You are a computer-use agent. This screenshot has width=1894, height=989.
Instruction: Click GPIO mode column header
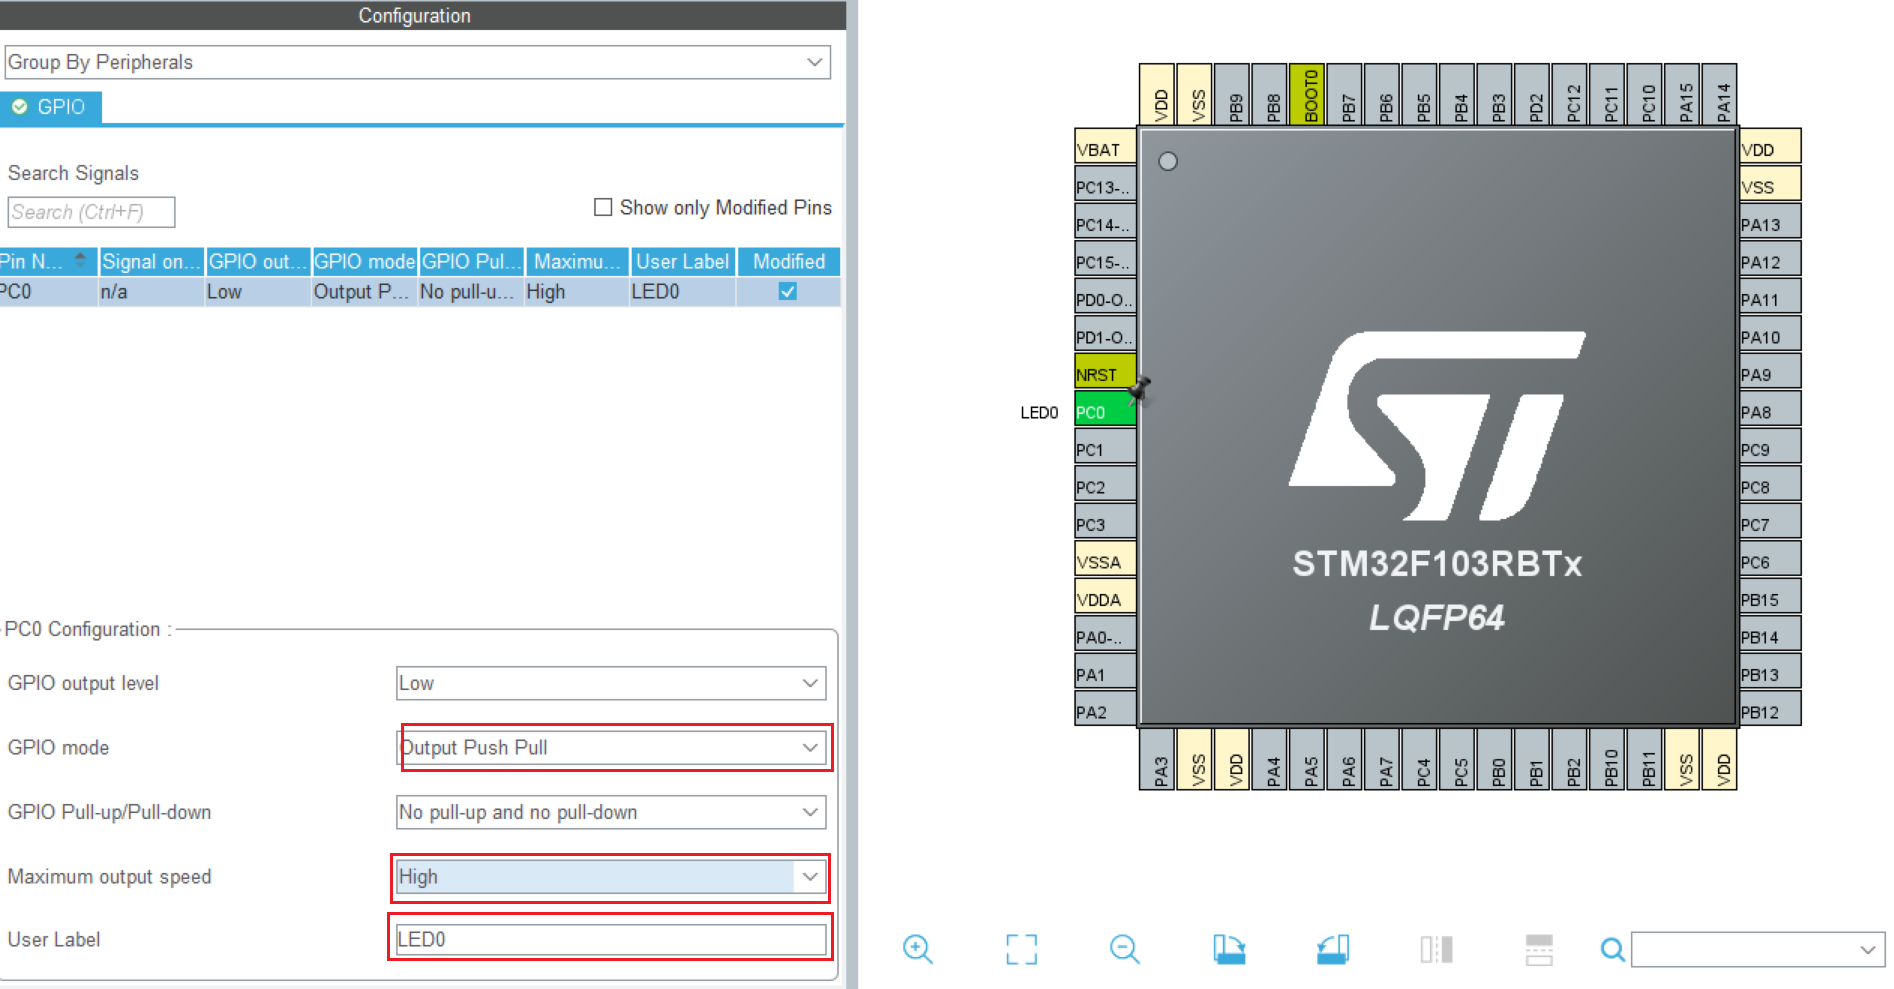tap(365, 261)
